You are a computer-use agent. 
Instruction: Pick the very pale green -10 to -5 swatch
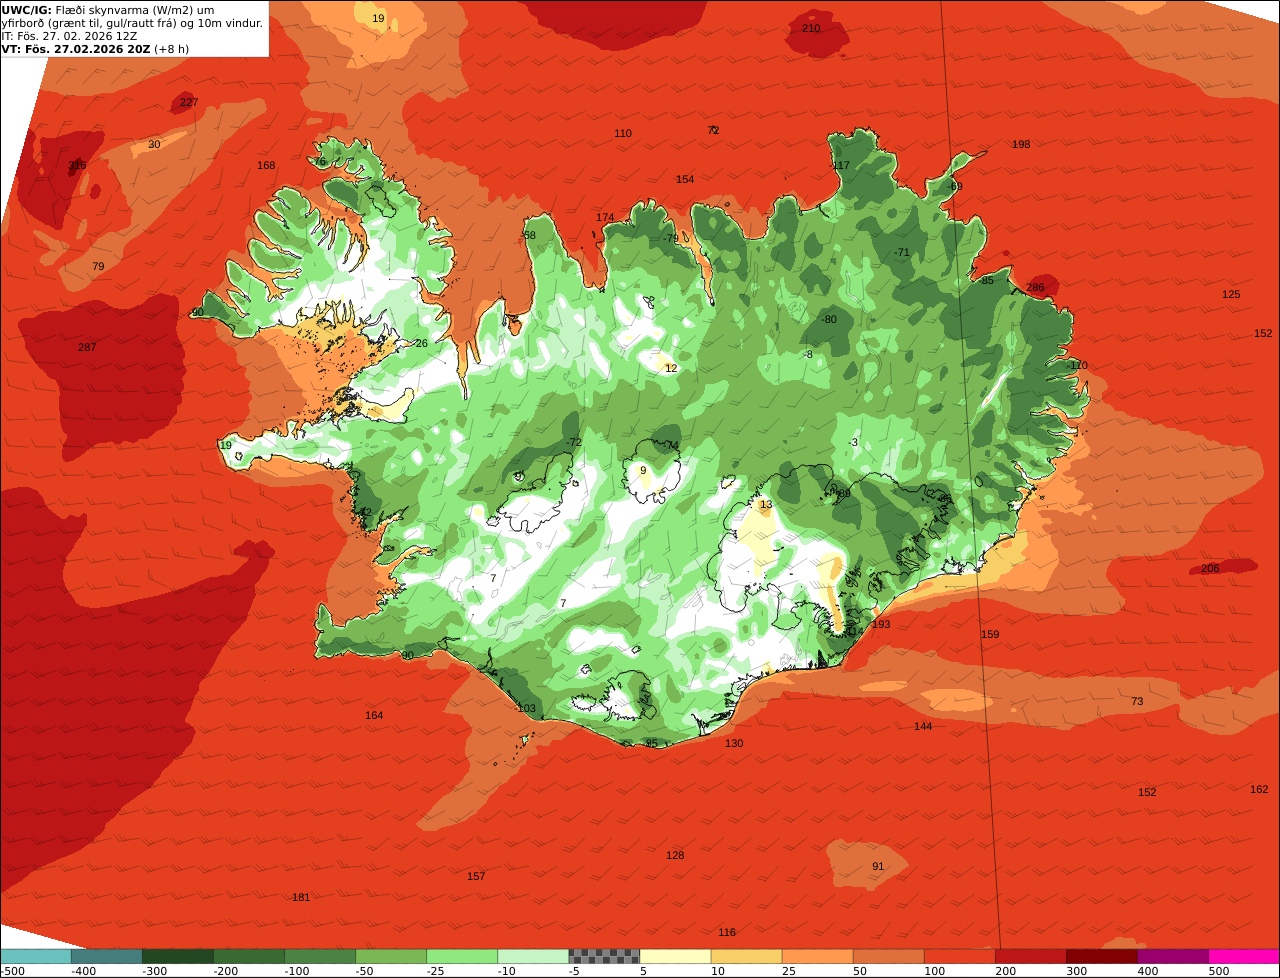click(x=533, y=956)
